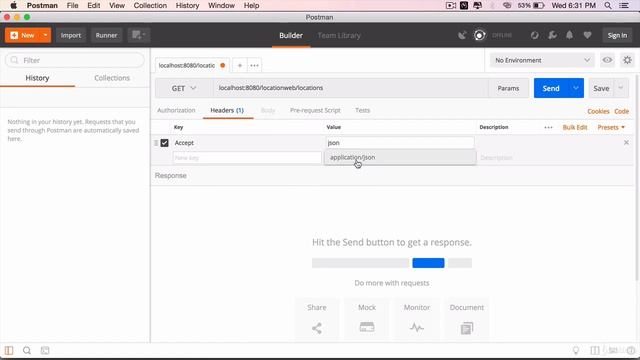Click the sync refresh icon
This screenshot has height=360, width=640.
534,36
